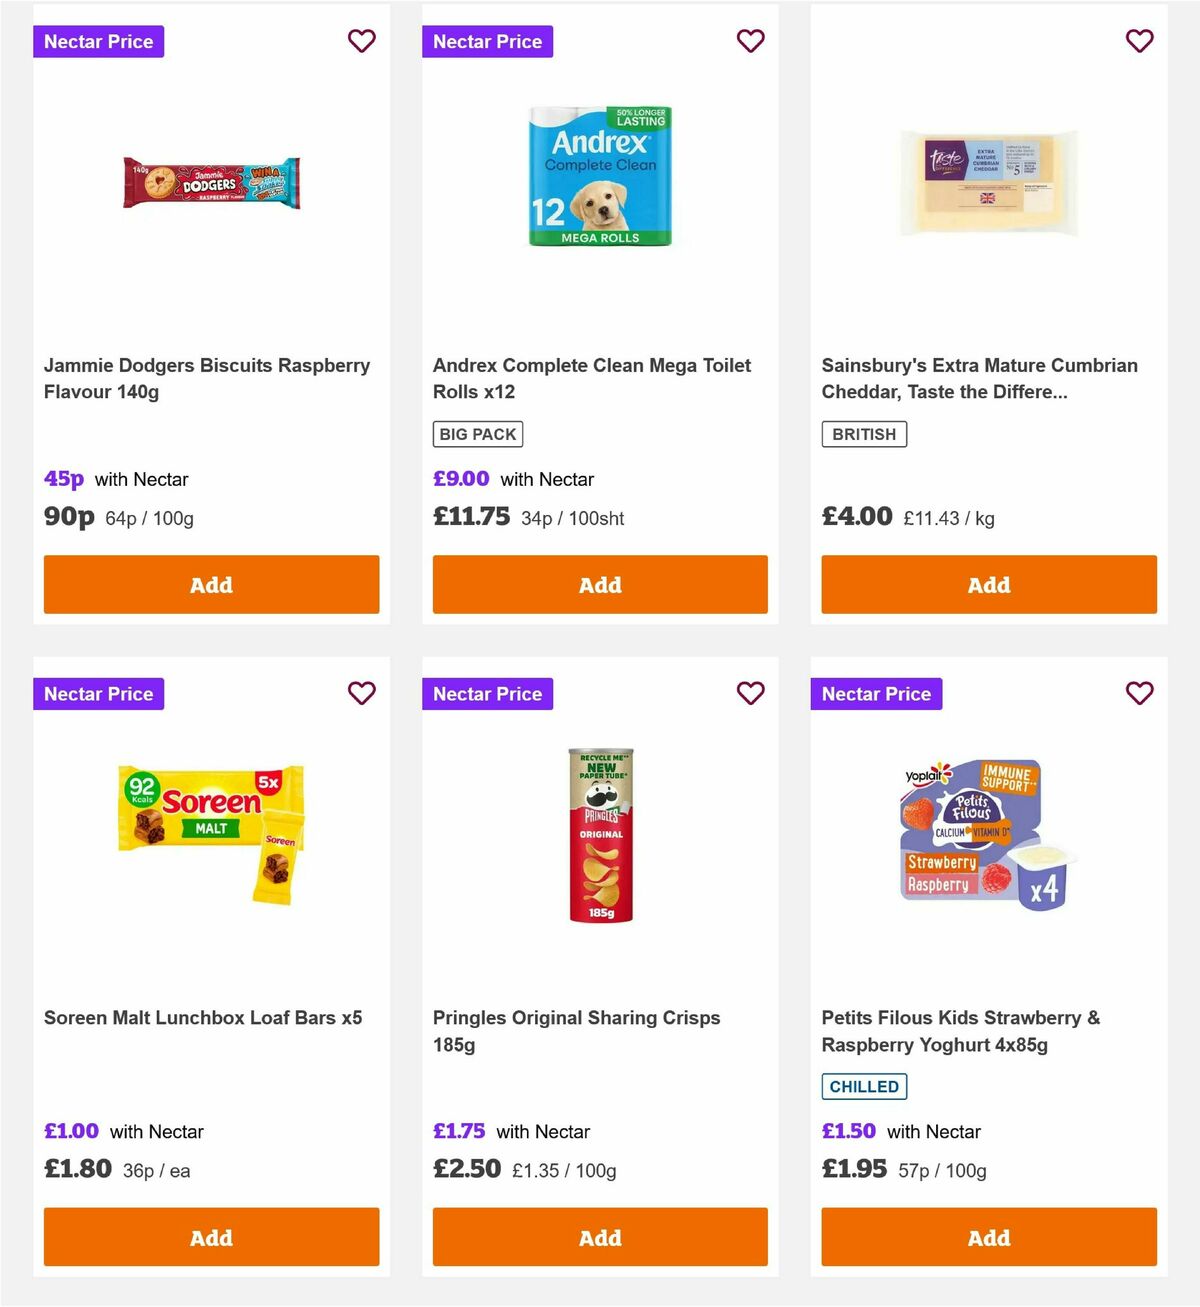Favourite the Andrex toilet rolls with the heart icon
The image size is (1200, 1307).
(751, 41)
